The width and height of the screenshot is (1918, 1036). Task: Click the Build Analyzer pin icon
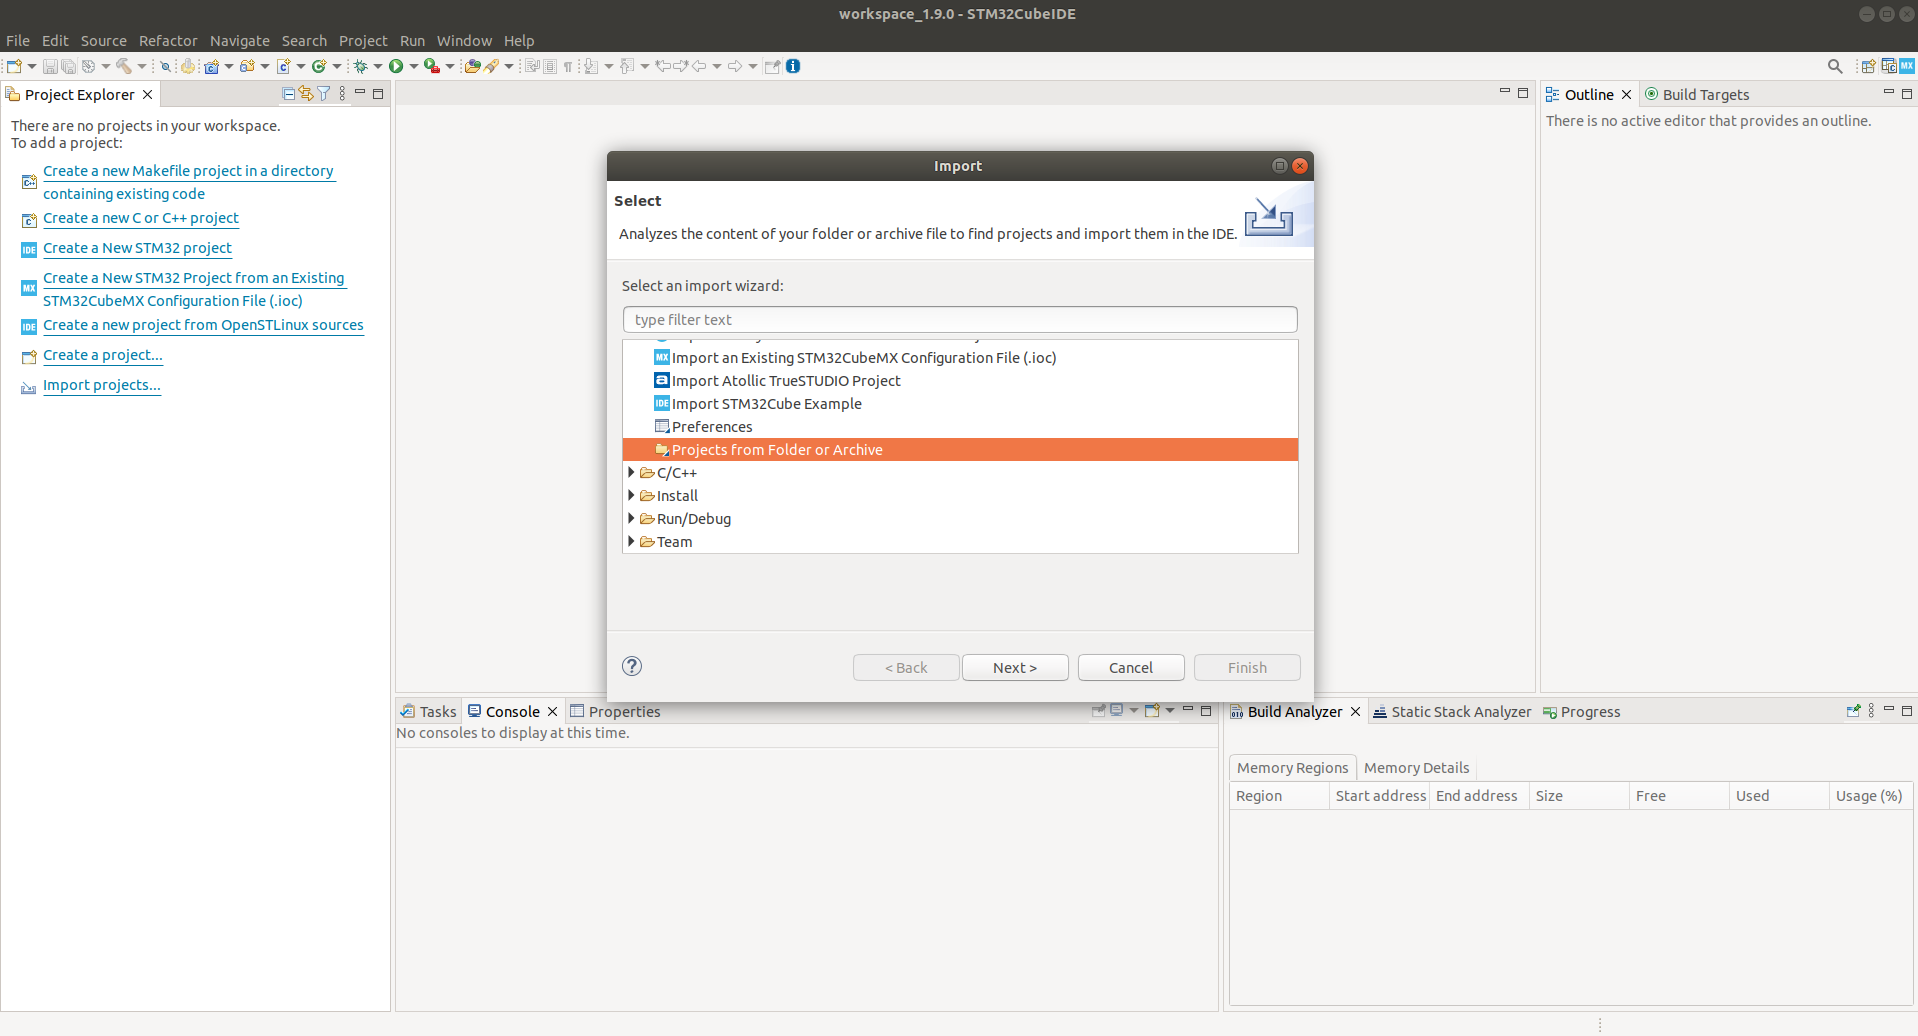pyautogui.click(x=1853, y=711)
